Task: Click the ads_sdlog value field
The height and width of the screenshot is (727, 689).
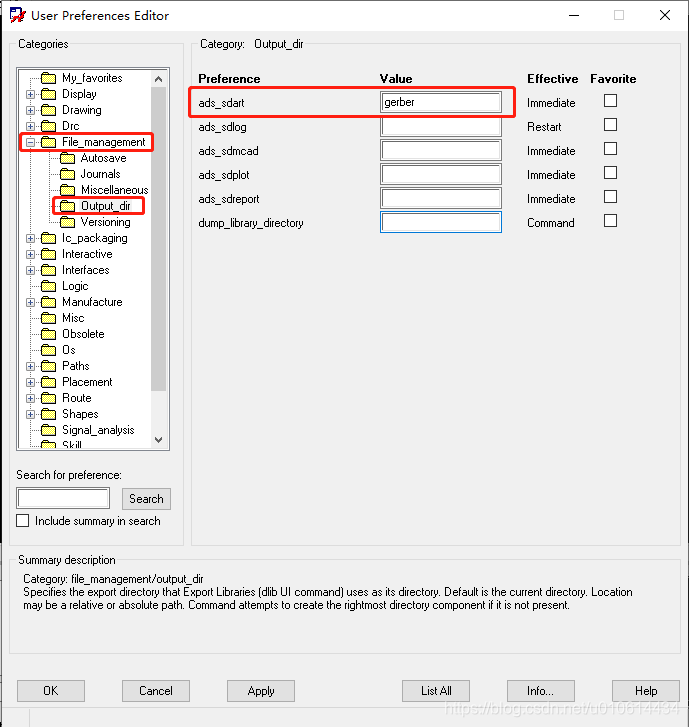Action: (x=441, y=127)
